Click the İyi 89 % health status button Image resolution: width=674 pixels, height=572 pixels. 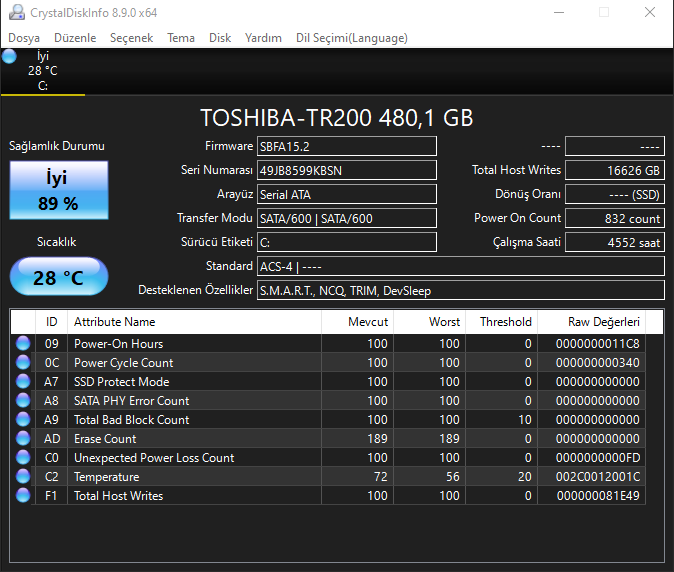pyautogui.click(x=59, y=190)
